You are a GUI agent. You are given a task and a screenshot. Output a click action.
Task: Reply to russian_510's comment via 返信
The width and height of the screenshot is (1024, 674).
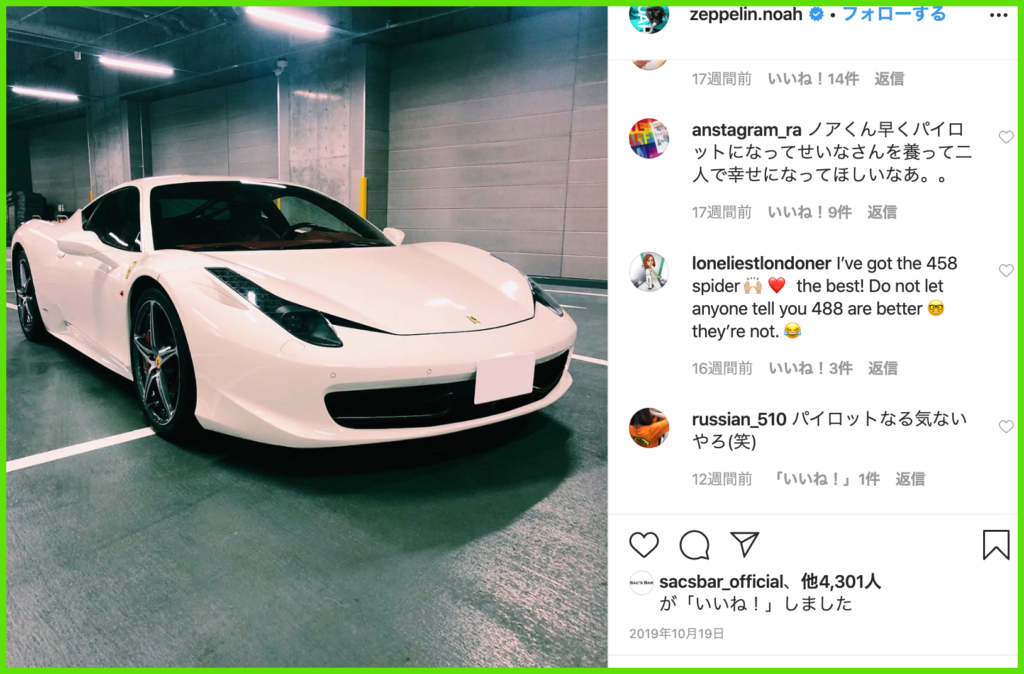pyautogui.click(x=910, y=479)
